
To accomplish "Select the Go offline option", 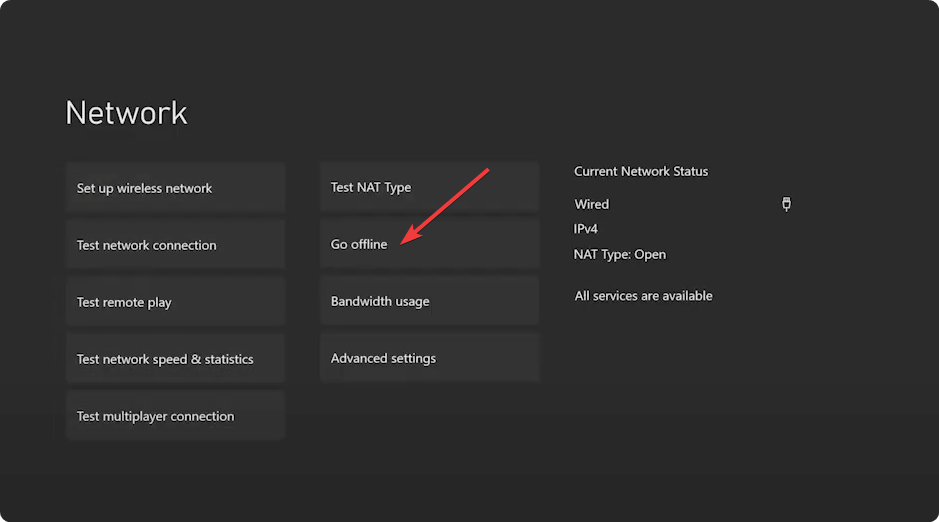I will tap(429, 245).
